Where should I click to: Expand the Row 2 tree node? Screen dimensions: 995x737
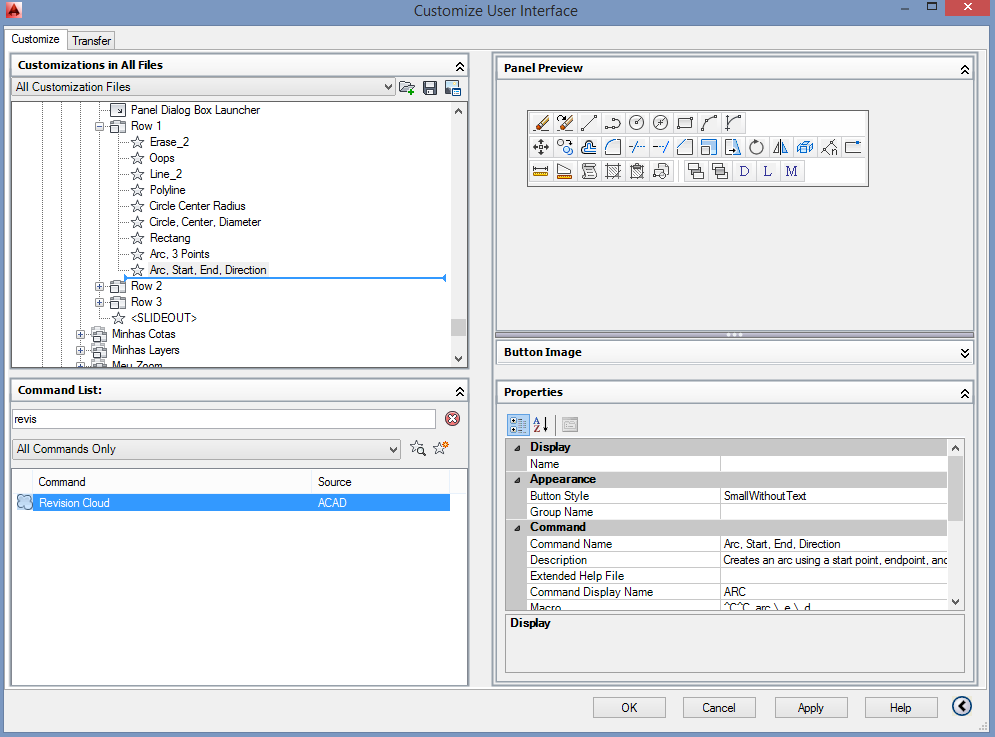[x=100, y=286]
